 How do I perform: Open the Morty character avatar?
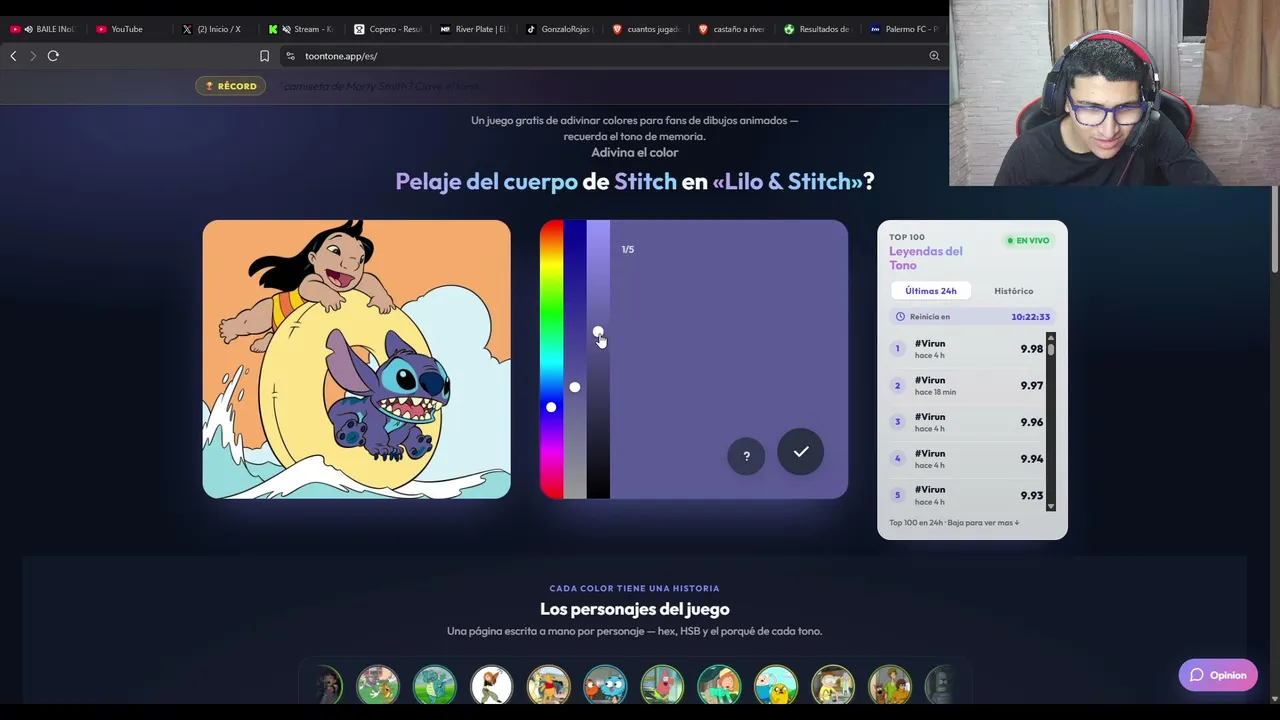pos(833,686)
